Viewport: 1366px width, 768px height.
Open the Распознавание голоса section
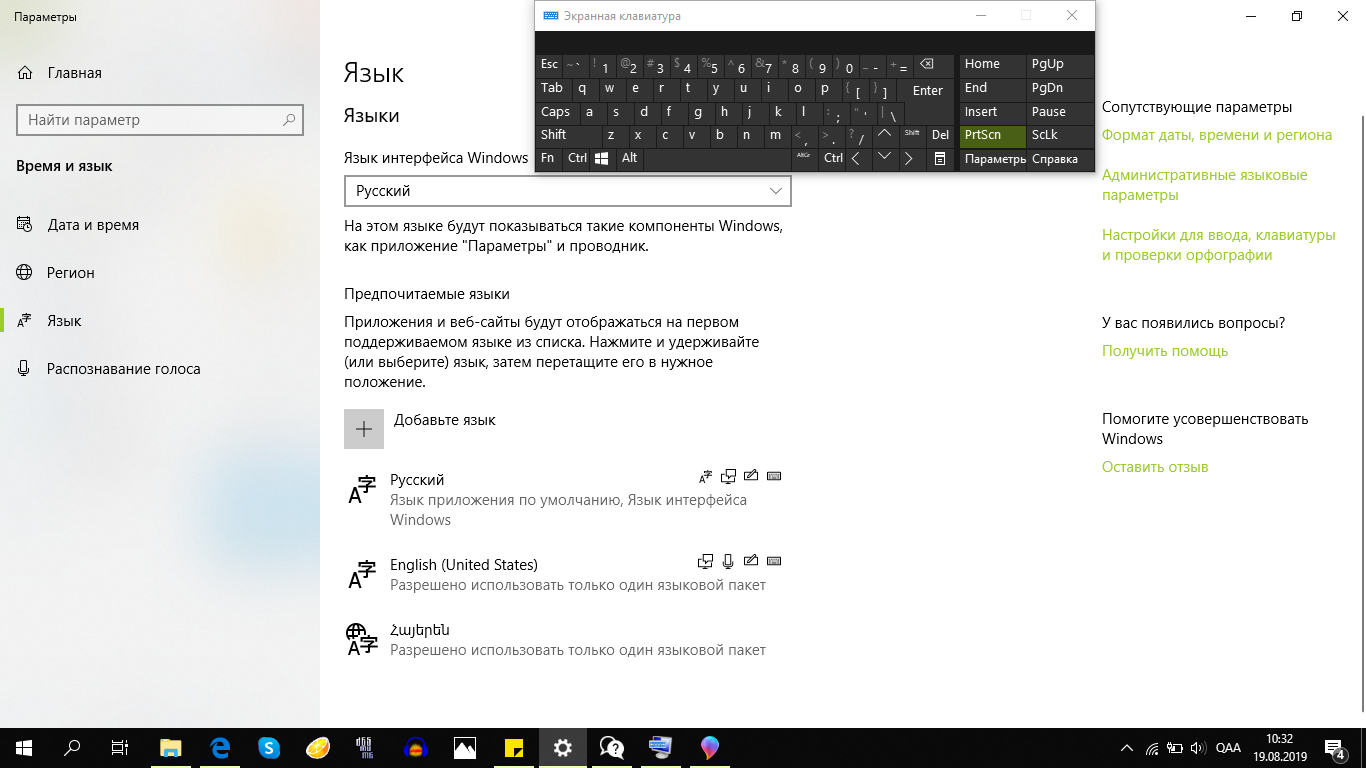160,369
